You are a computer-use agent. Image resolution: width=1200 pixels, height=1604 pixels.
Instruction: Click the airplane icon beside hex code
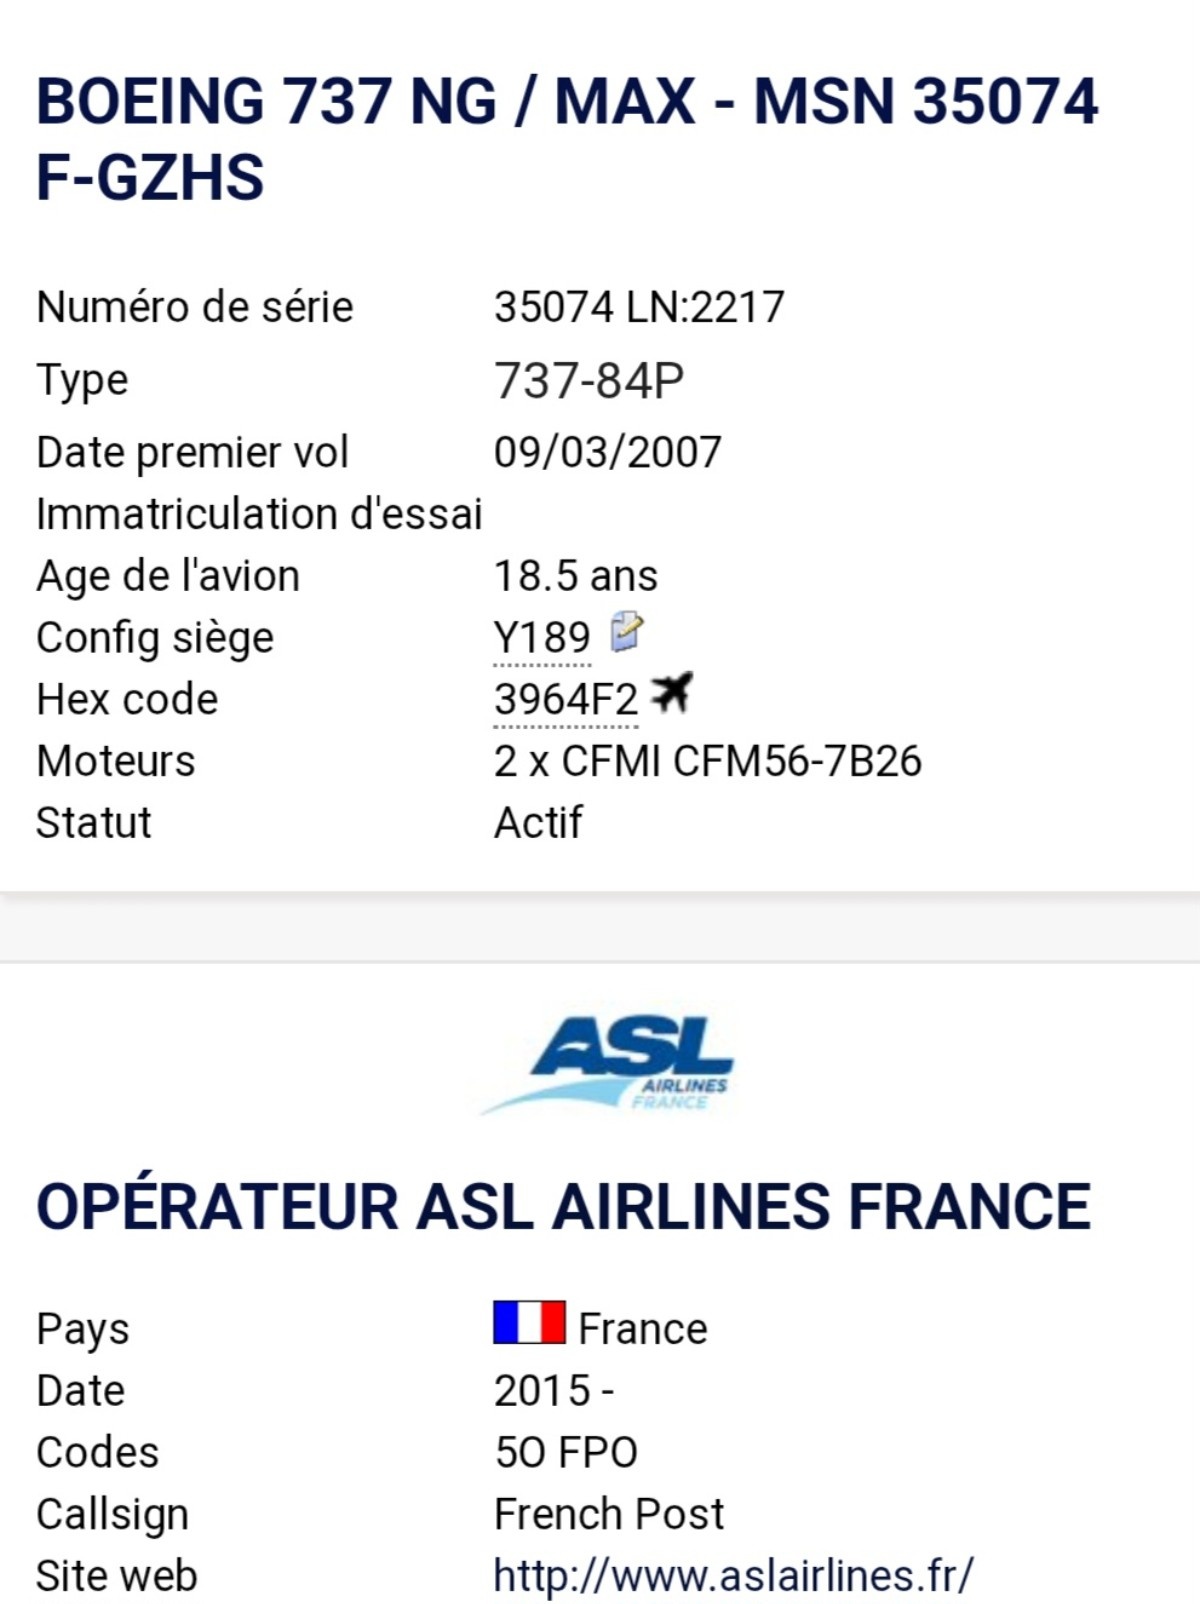[x=671, y=693]
